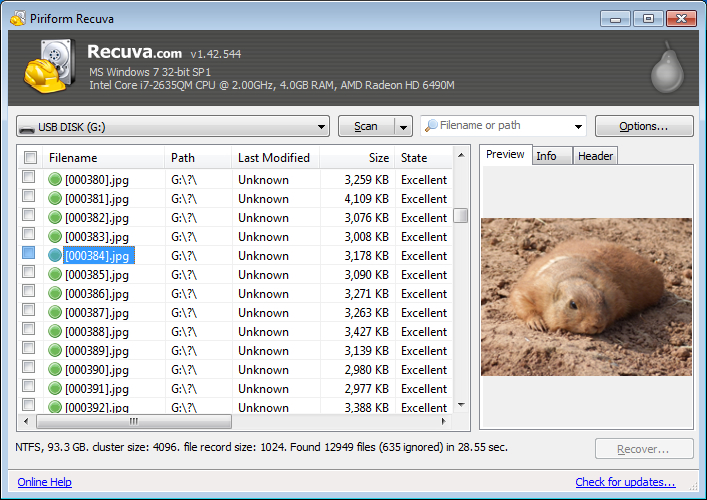Tick the checkbox for [000381].jpg

29,199
